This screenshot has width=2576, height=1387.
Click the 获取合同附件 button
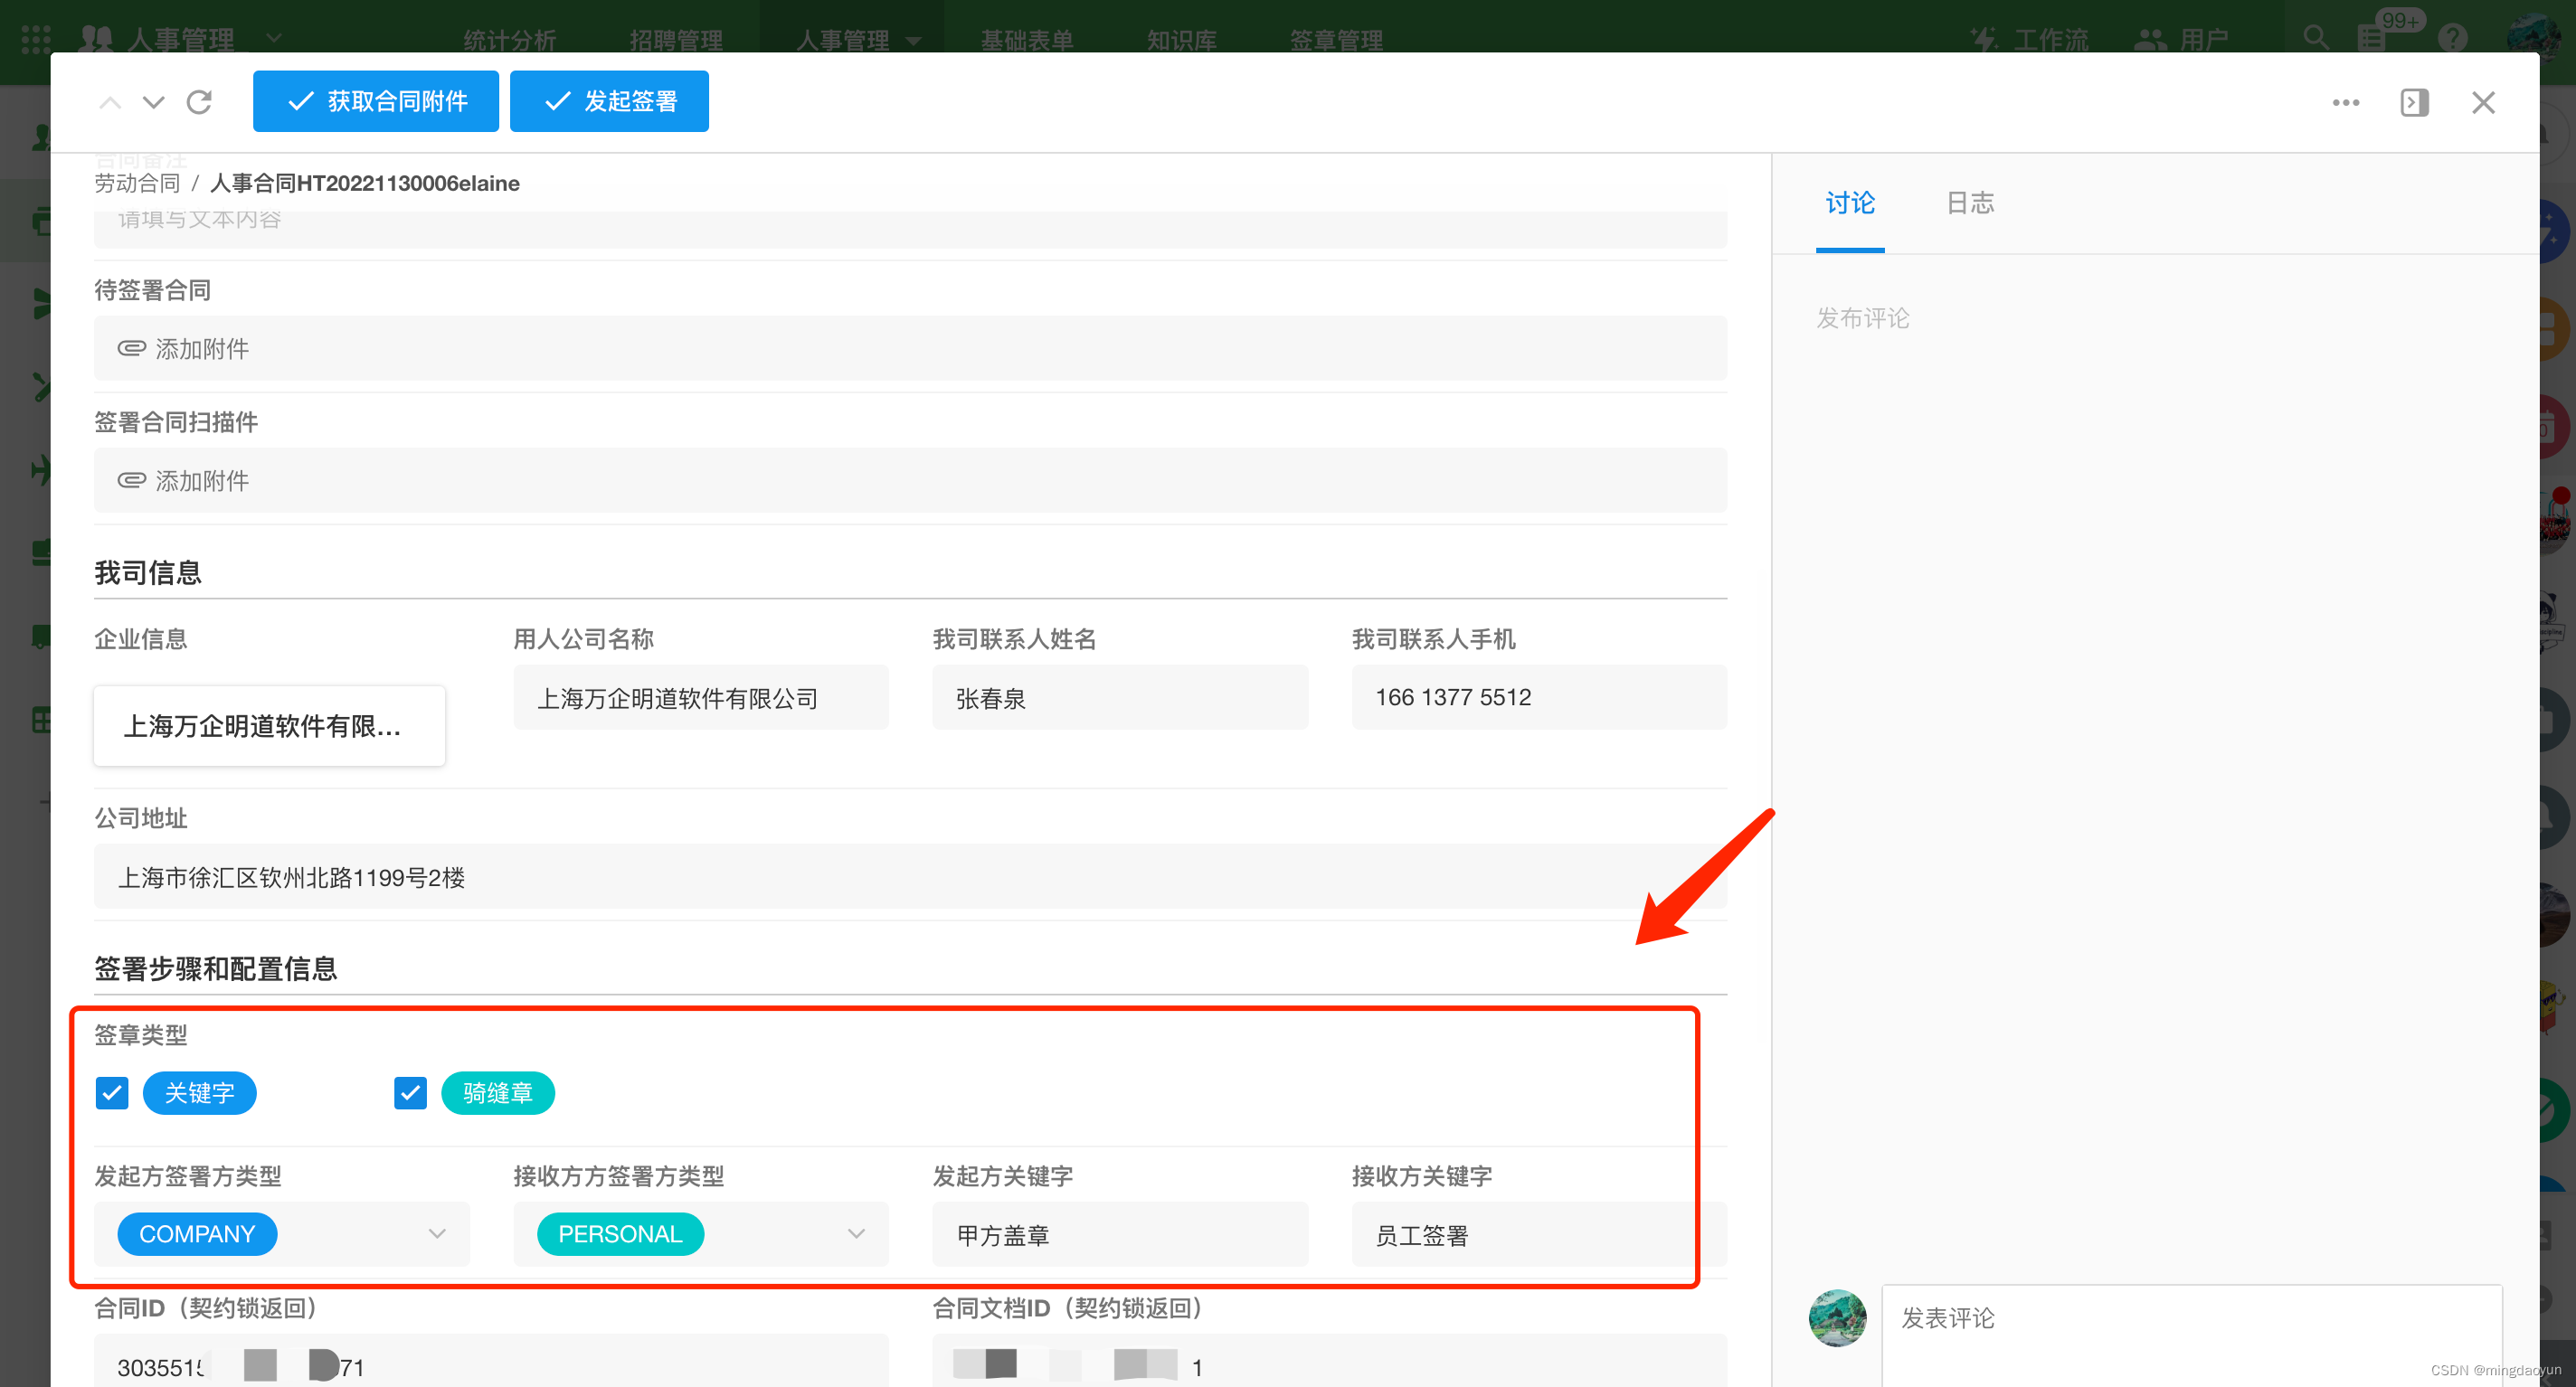tap(376, 101)
